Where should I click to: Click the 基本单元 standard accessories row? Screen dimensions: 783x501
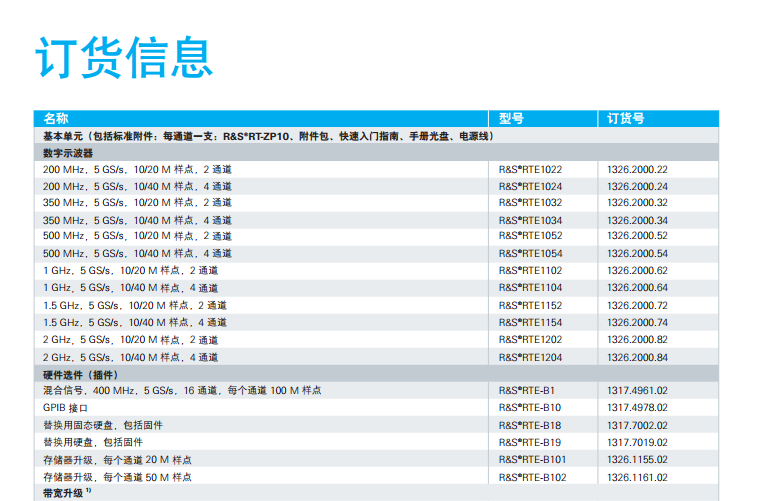point(376,136)
